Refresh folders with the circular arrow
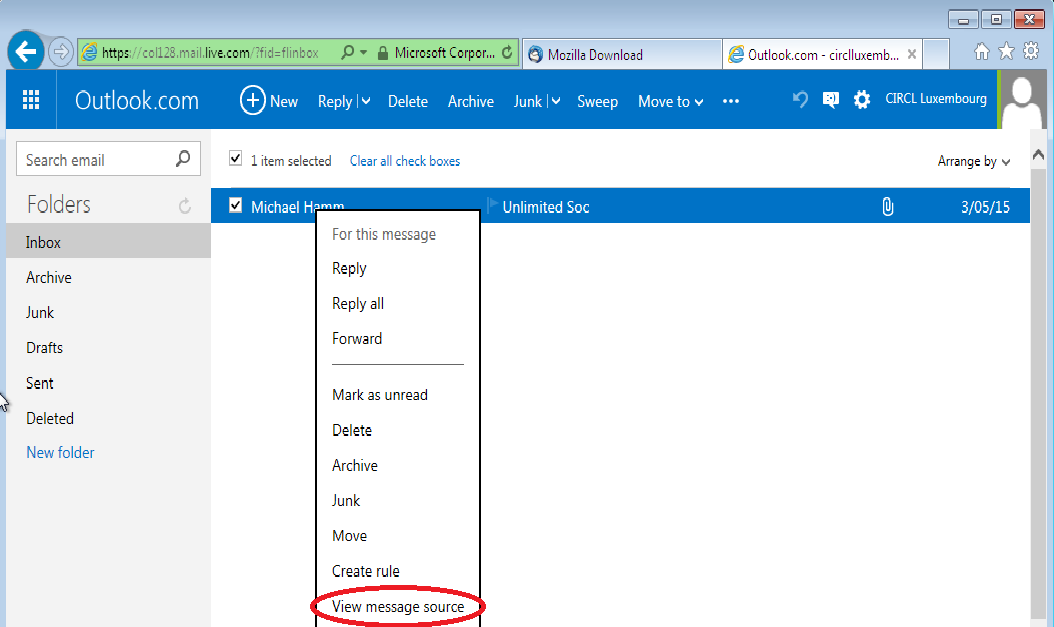1054x627 pixels. click(185, 206)
